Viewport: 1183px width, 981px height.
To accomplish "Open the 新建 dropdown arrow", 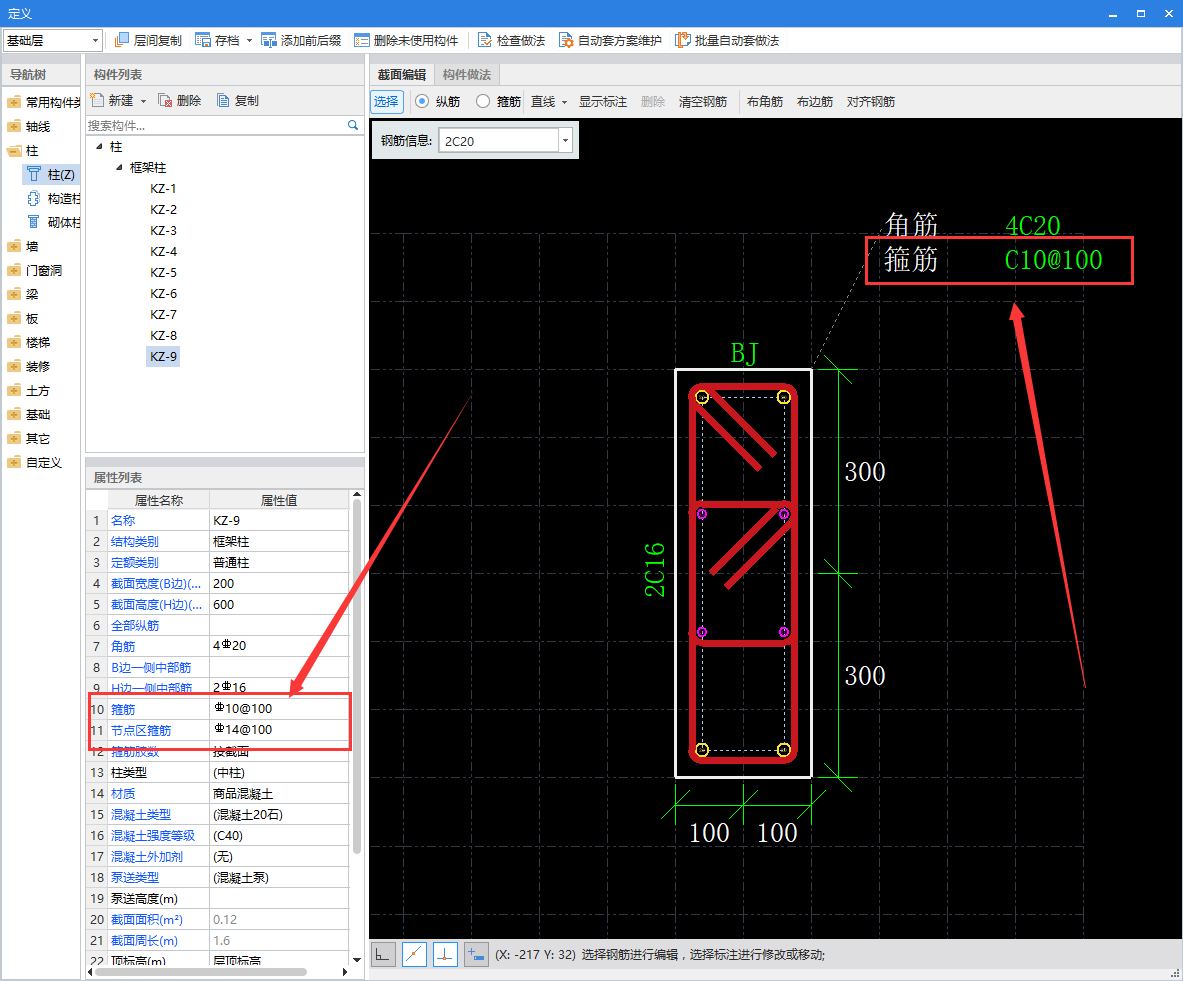I will click(x=143, y=101).
